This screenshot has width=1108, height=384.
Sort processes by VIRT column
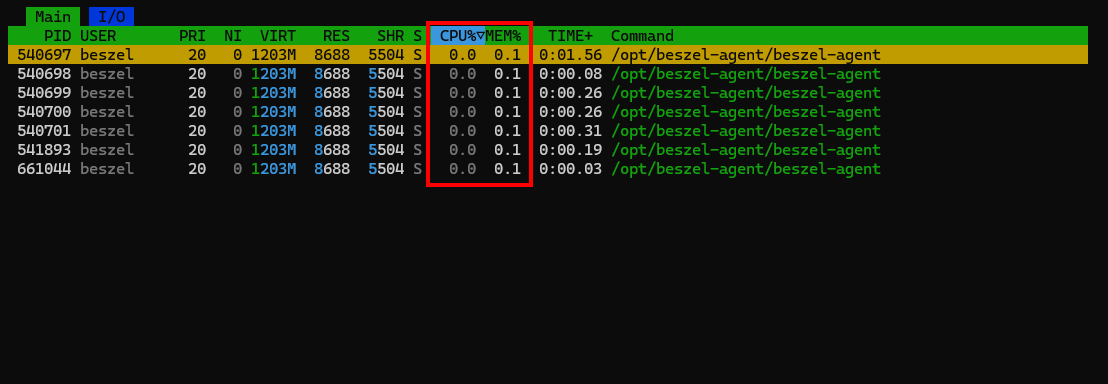point(278,35)
